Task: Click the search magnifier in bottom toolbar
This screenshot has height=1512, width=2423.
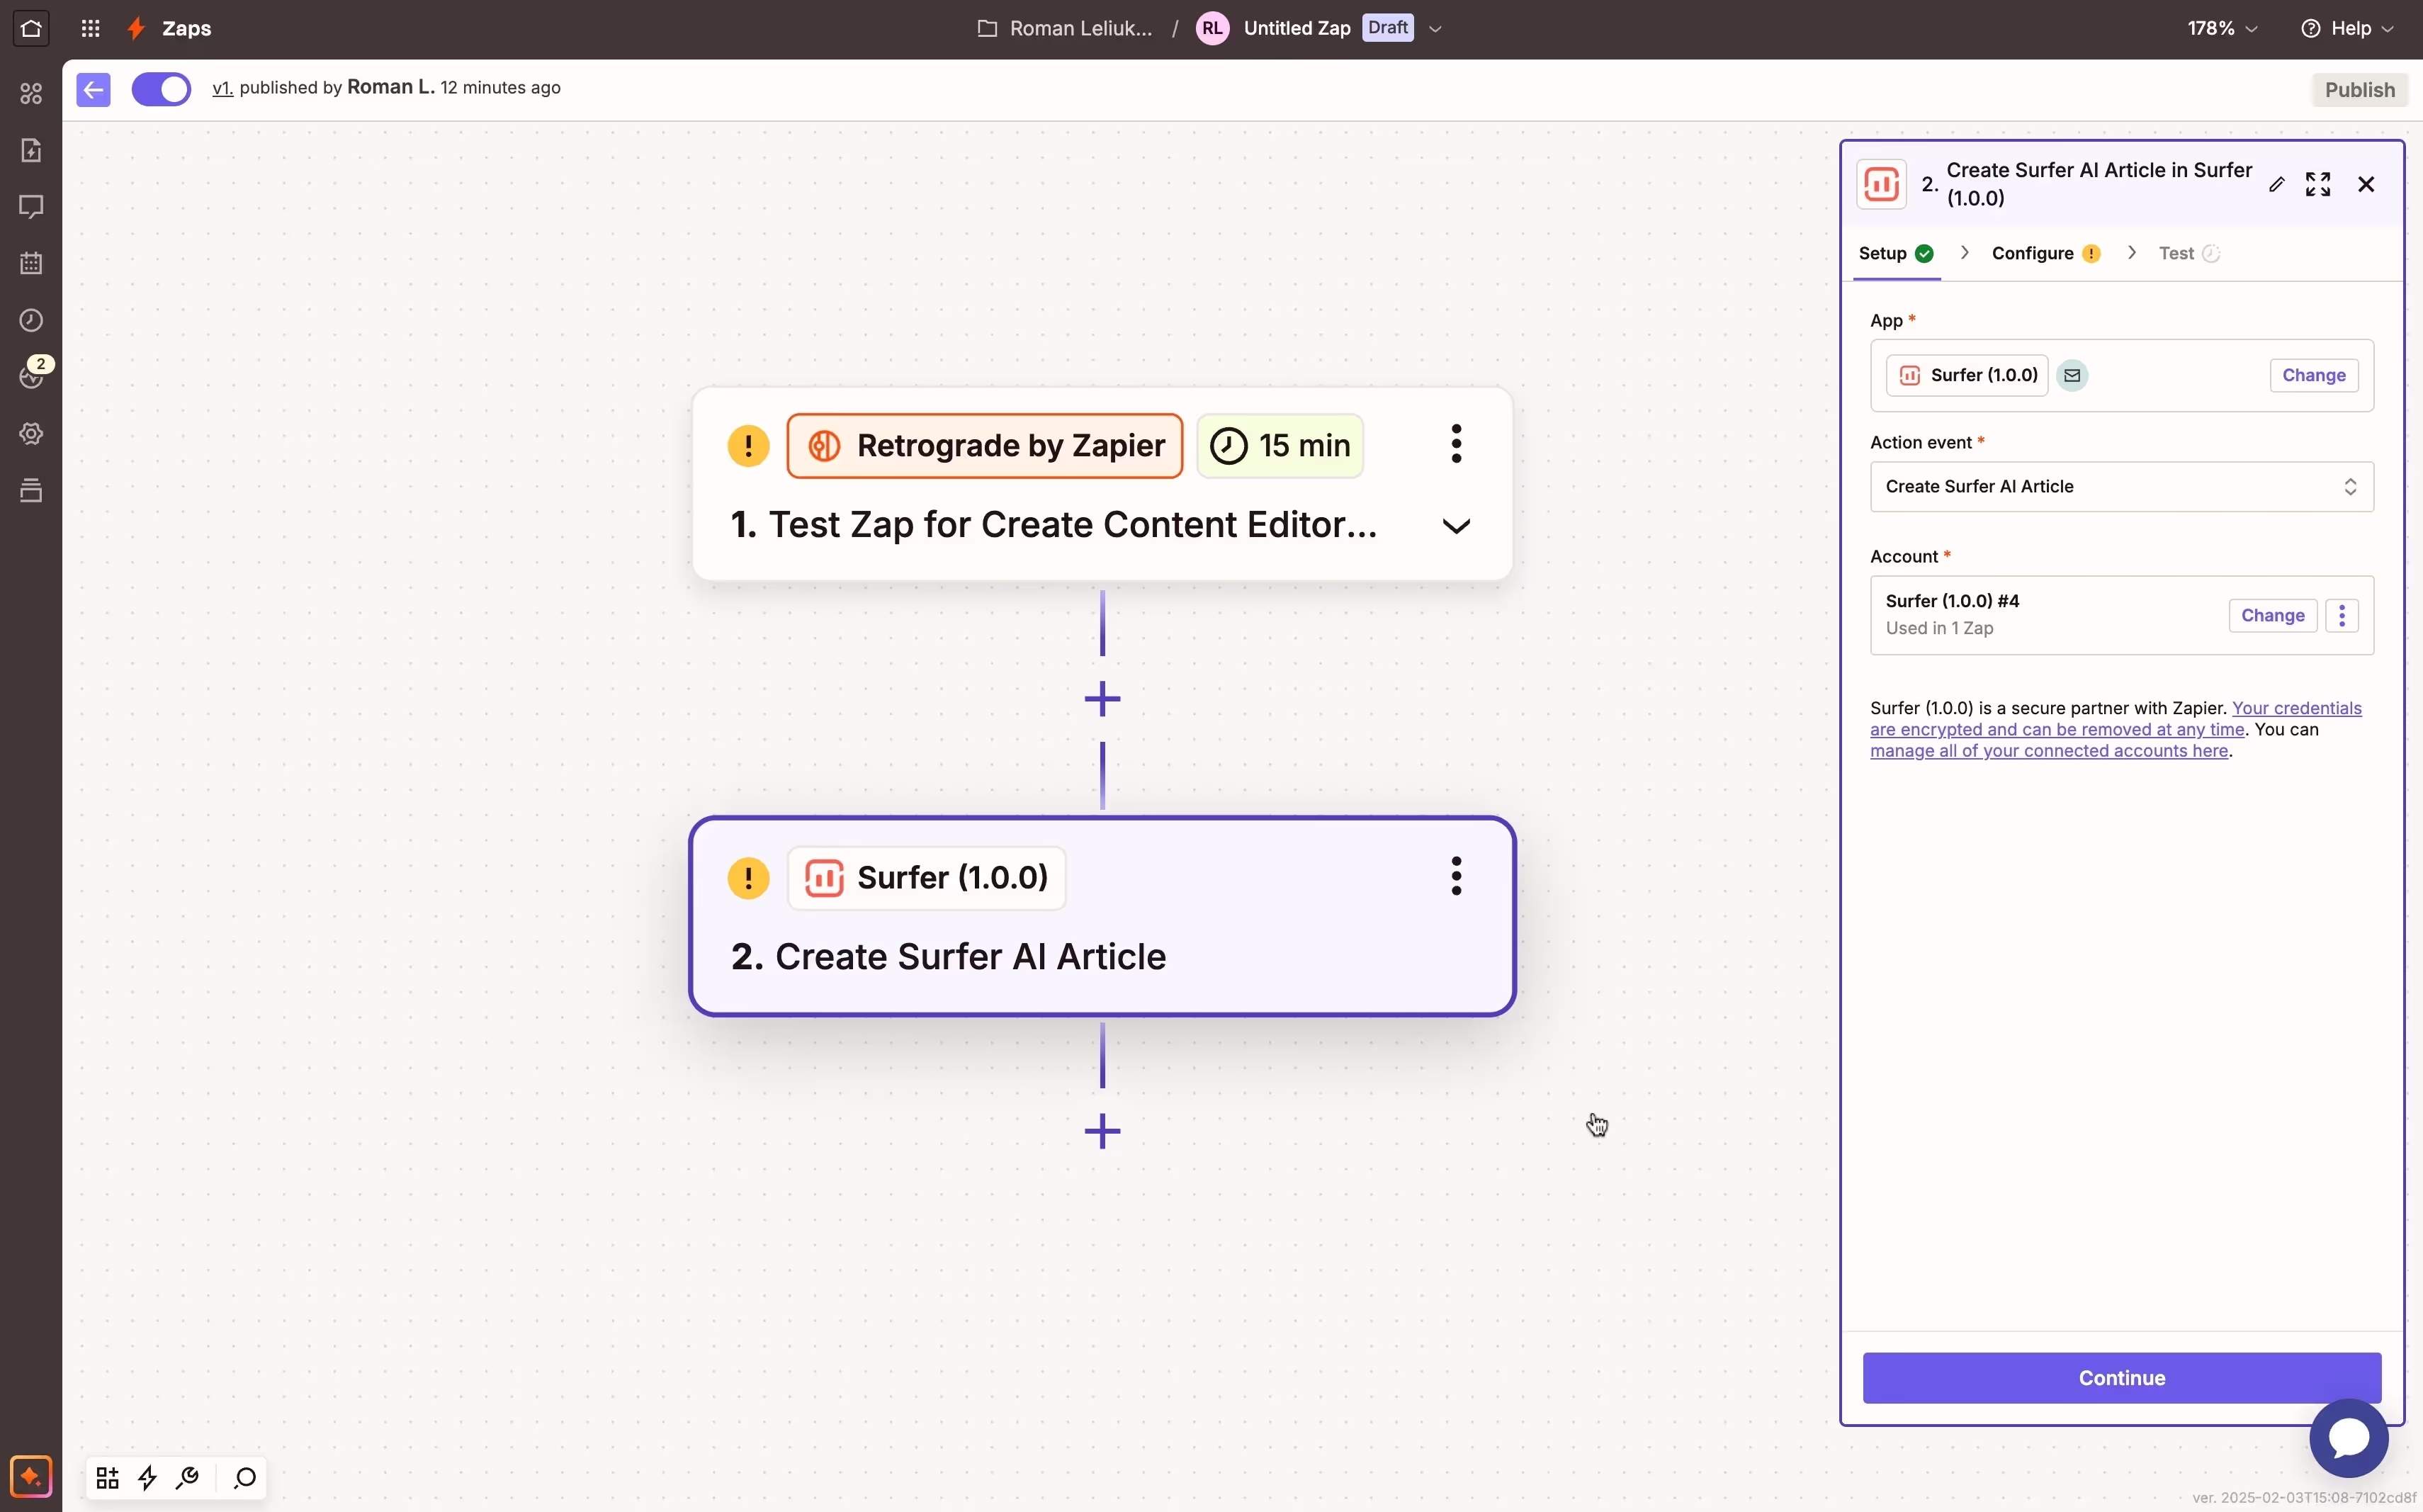Action: click(245, 1477)
